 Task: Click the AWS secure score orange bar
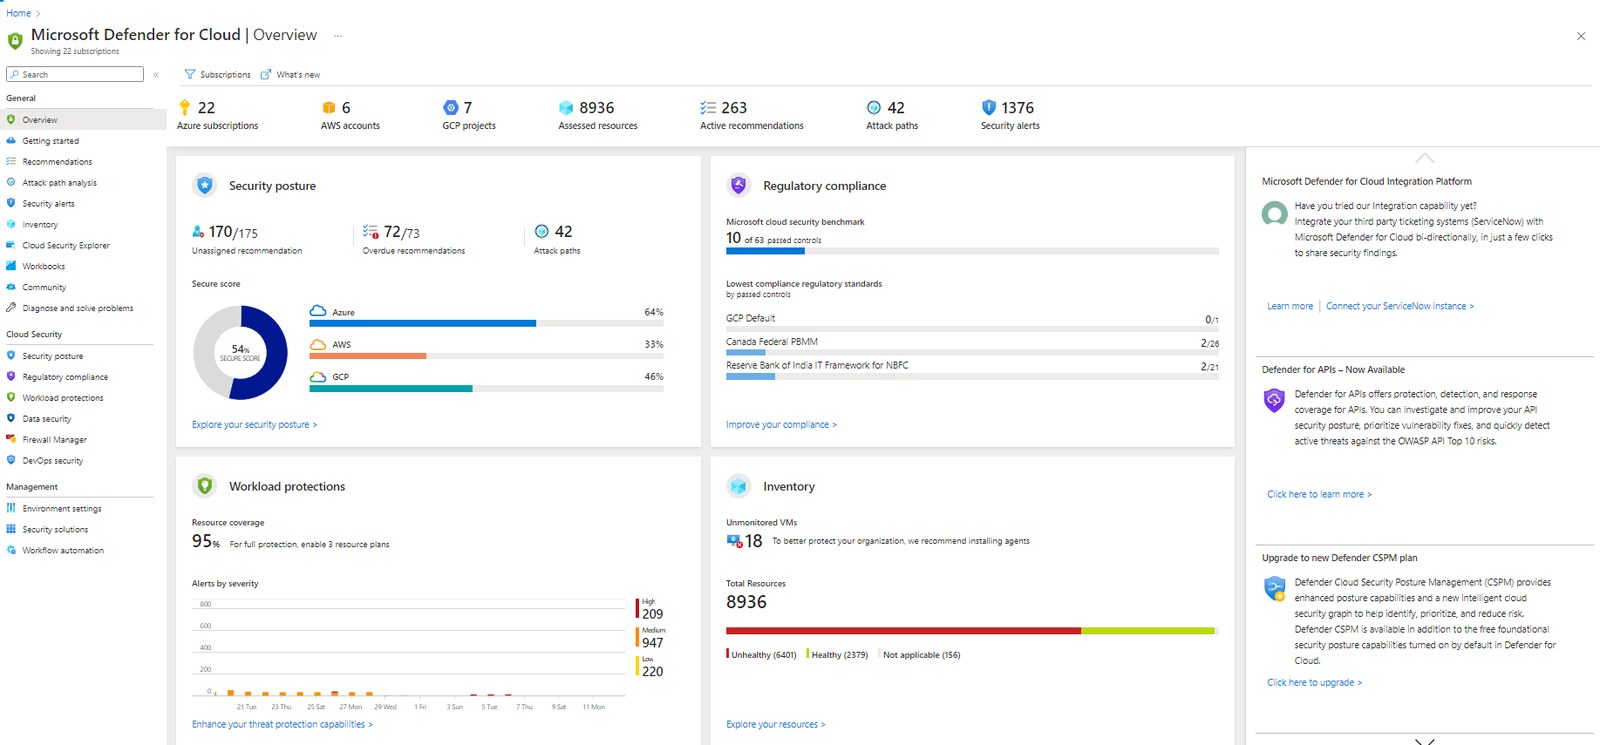coord(368,356)
